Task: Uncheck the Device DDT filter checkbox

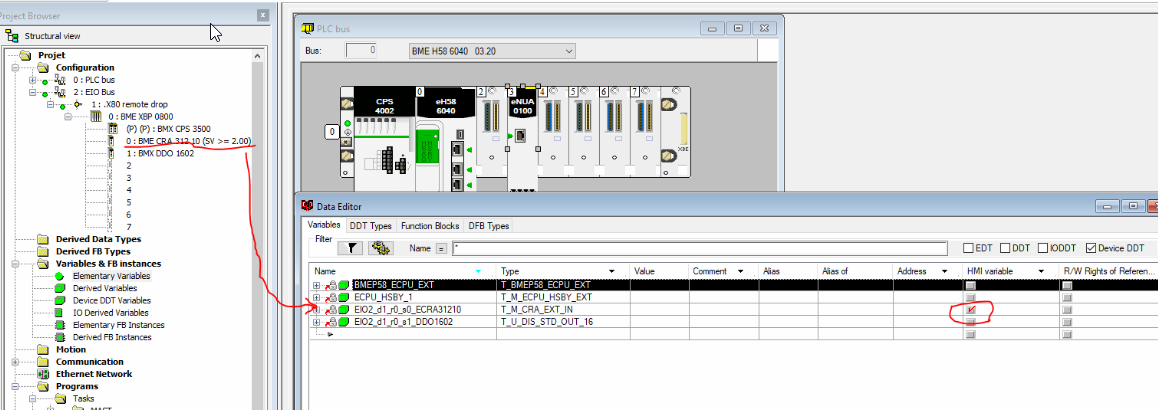Action: 1091,248
